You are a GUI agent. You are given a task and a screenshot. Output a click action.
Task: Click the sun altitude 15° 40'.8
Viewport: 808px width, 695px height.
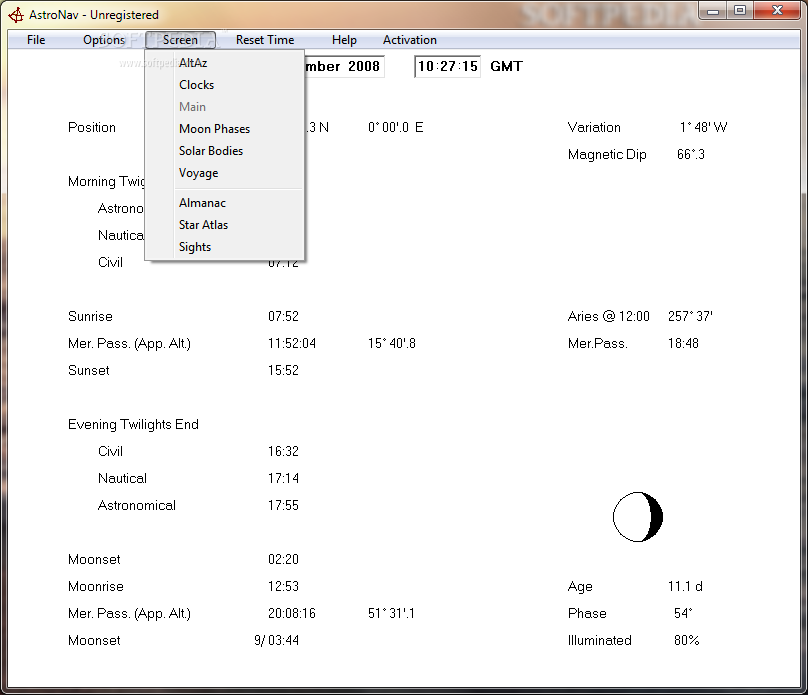[392, 344]
